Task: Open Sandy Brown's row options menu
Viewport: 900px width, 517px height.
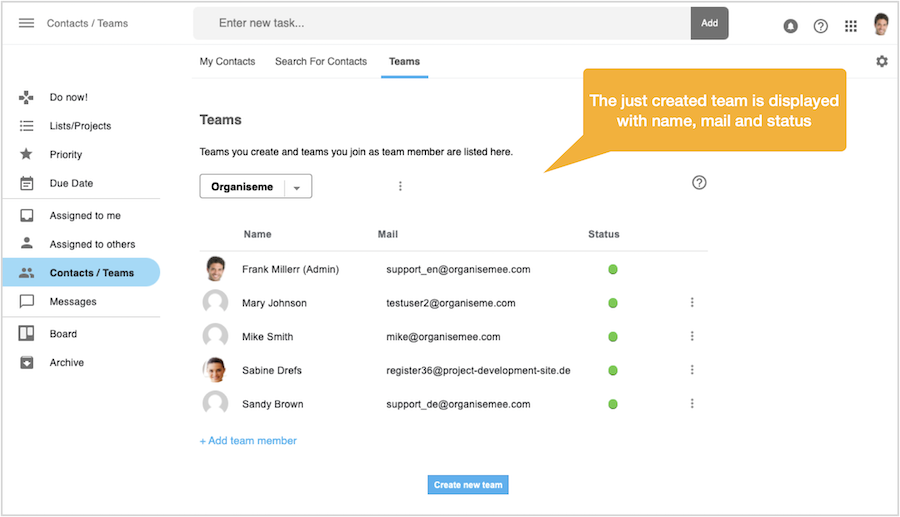Action: click(x=692, y=403)
